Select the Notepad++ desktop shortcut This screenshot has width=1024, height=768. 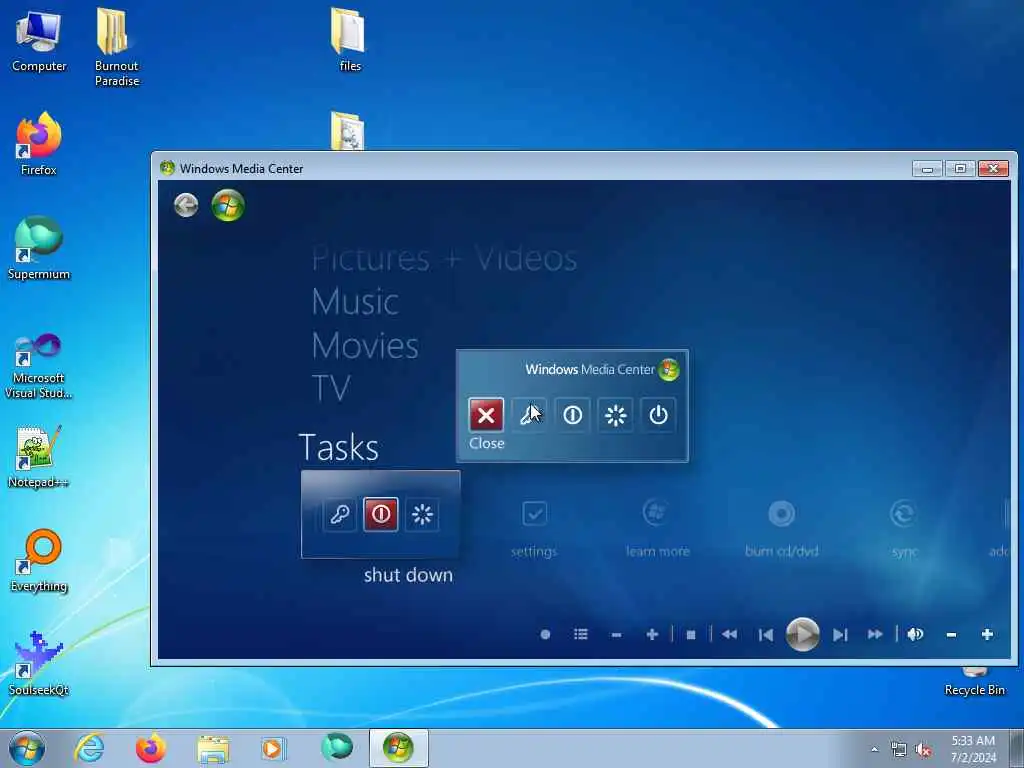39,456
